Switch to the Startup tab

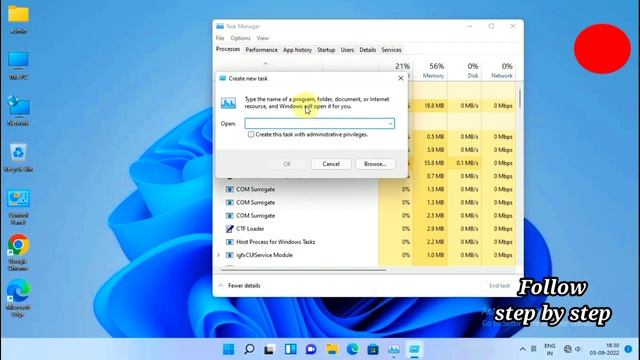(326, 50)
